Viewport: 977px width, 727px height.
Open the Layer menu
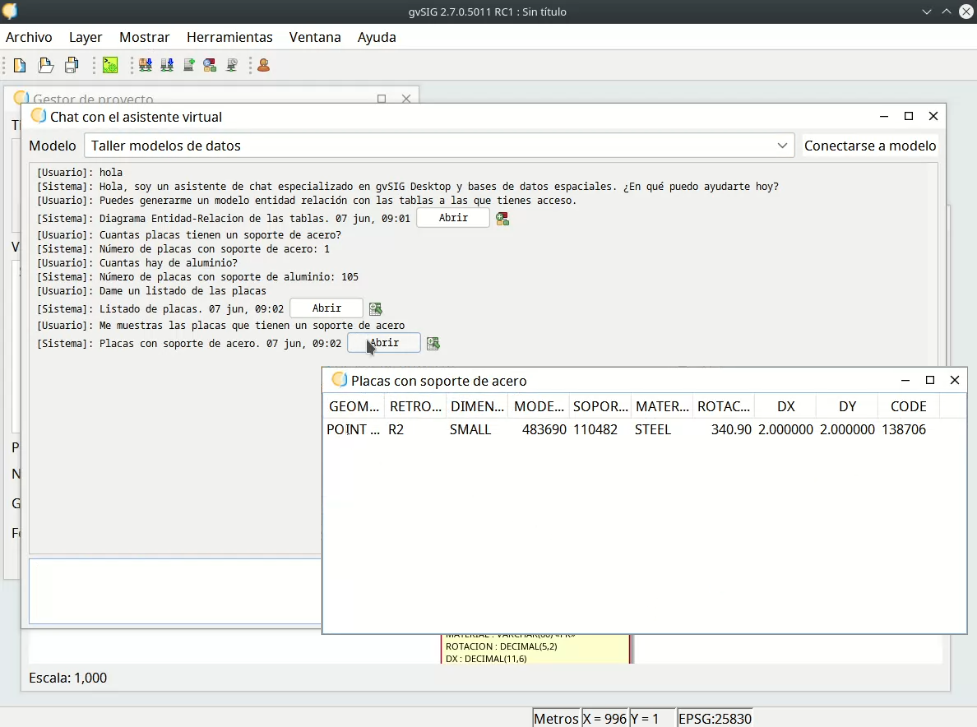pos(85,37)
